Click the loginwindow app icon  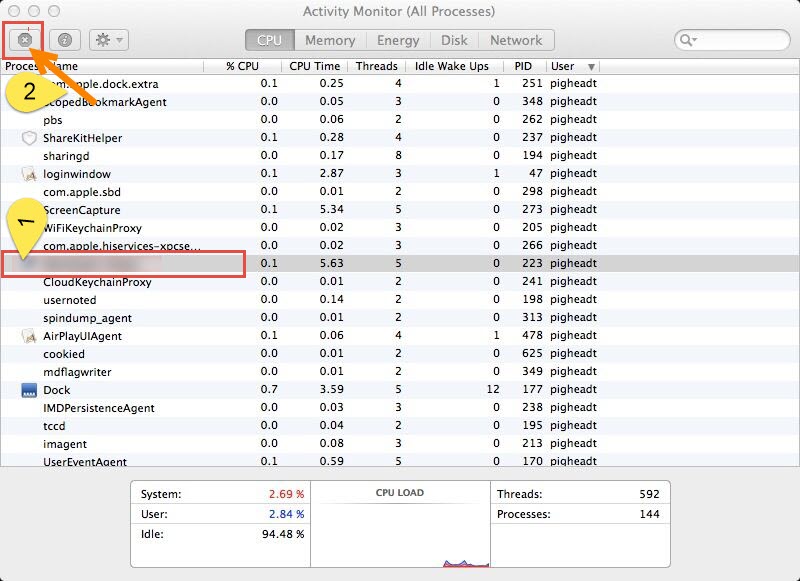[29, 174]
